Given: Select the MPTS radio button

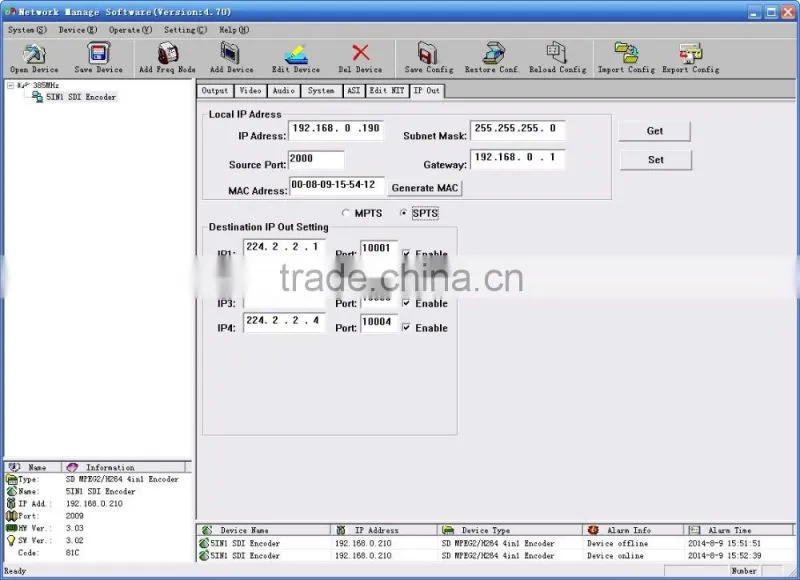Looking at the screenshot, I should click(x=346, y=213).
